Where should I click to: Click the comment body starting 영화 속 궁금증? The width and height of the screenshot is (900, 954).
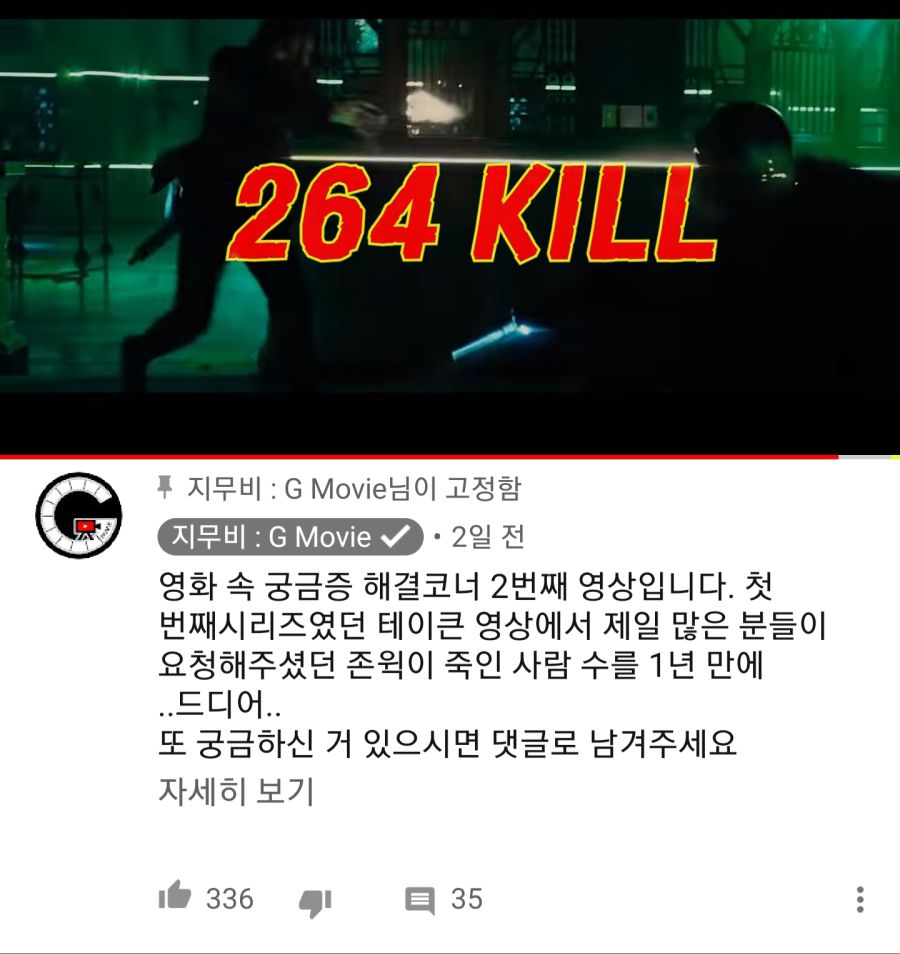(x=492, y=664)
